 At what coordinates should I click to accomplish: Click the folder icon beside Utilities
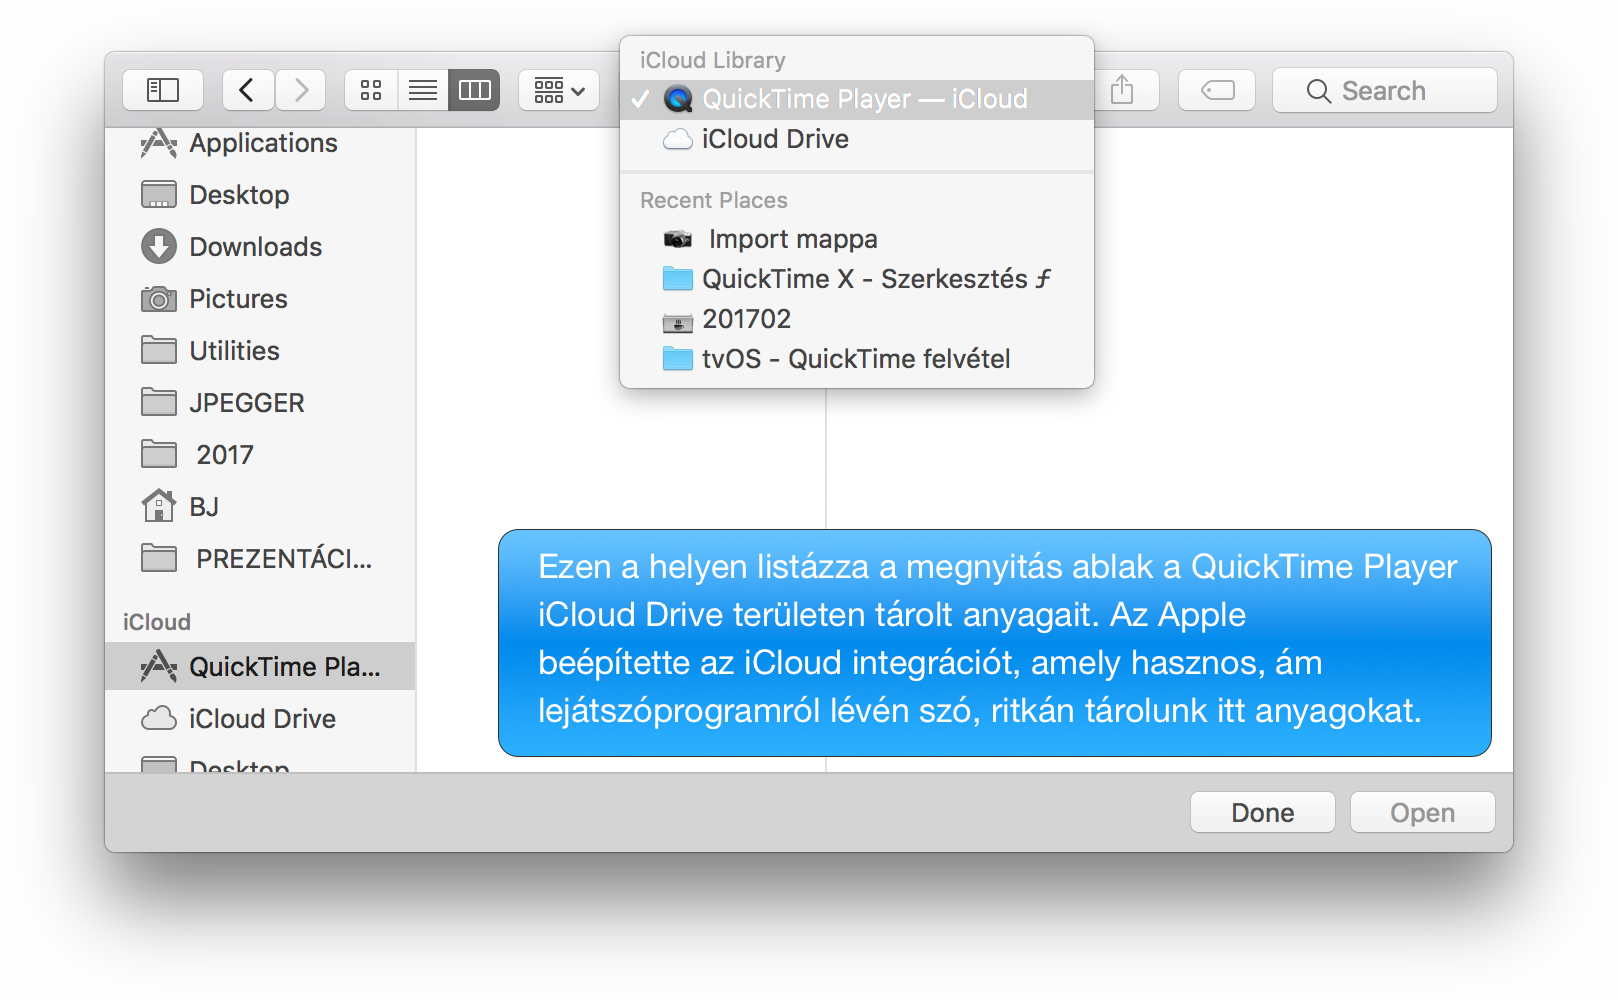(x=159, y=350)
